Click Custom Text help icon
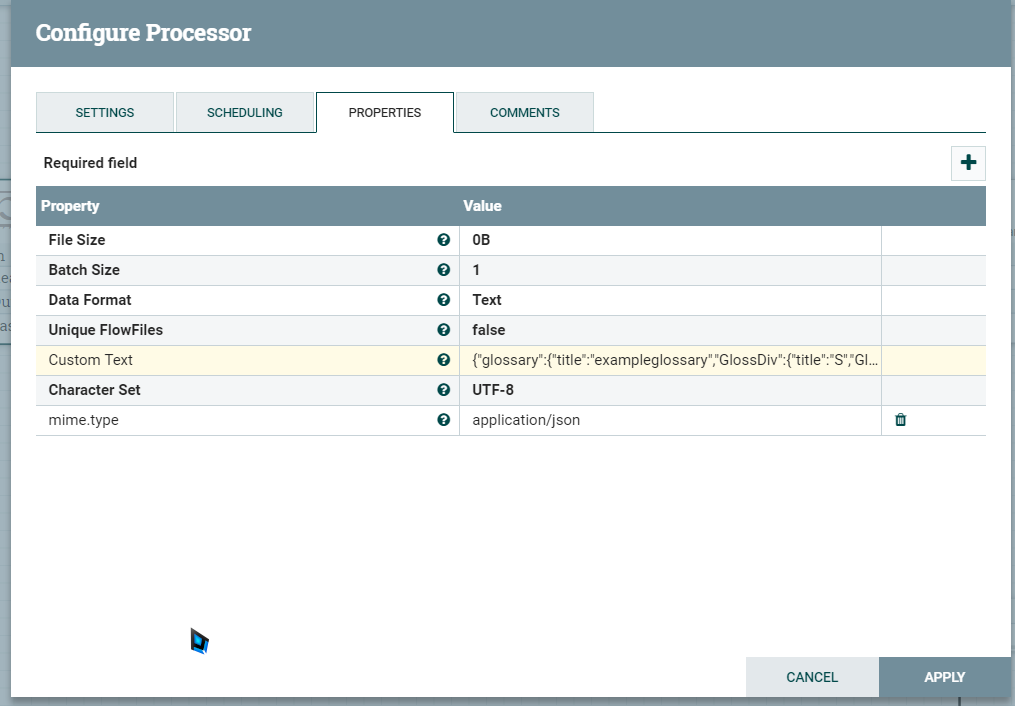Screen dimensions: 1015x706 [443, 360]
